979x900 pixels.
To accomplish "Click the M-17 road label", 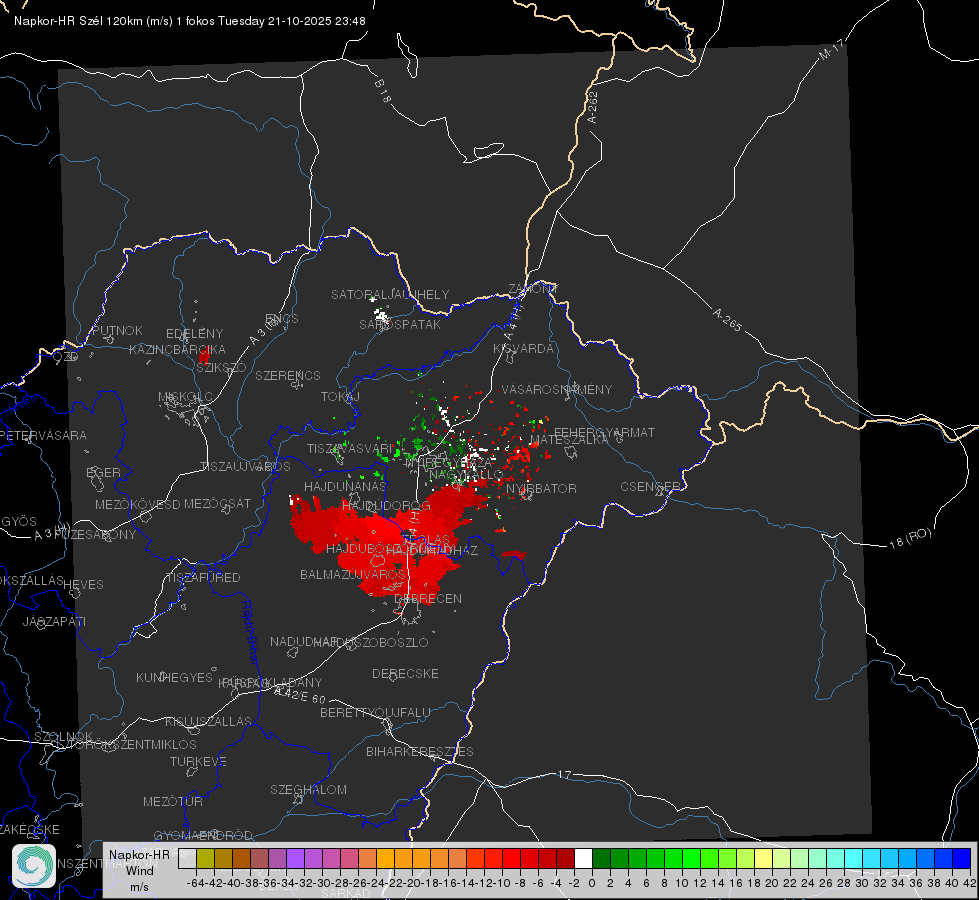I will click(x=831, y=50).
